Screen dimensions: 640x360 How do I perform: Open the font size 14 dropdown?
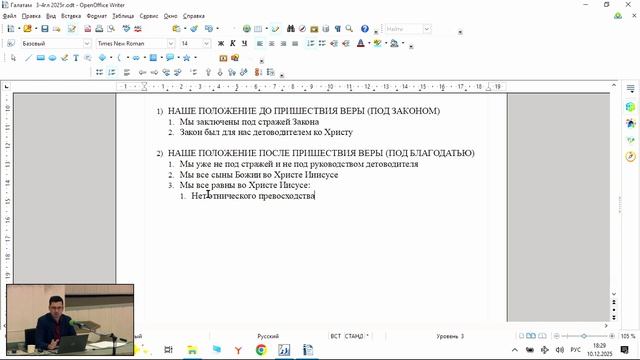(x=206, y=43)
